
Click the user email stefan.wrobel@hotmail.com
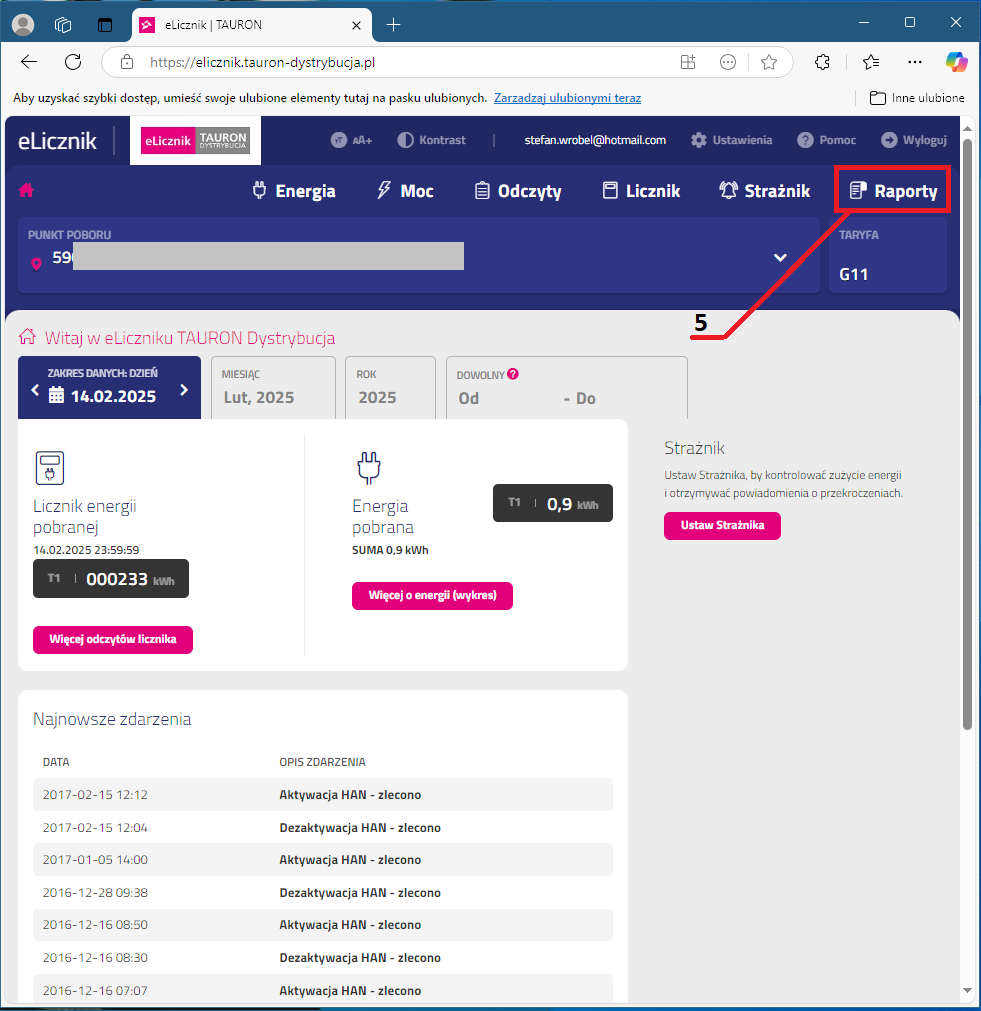(595, 140)
